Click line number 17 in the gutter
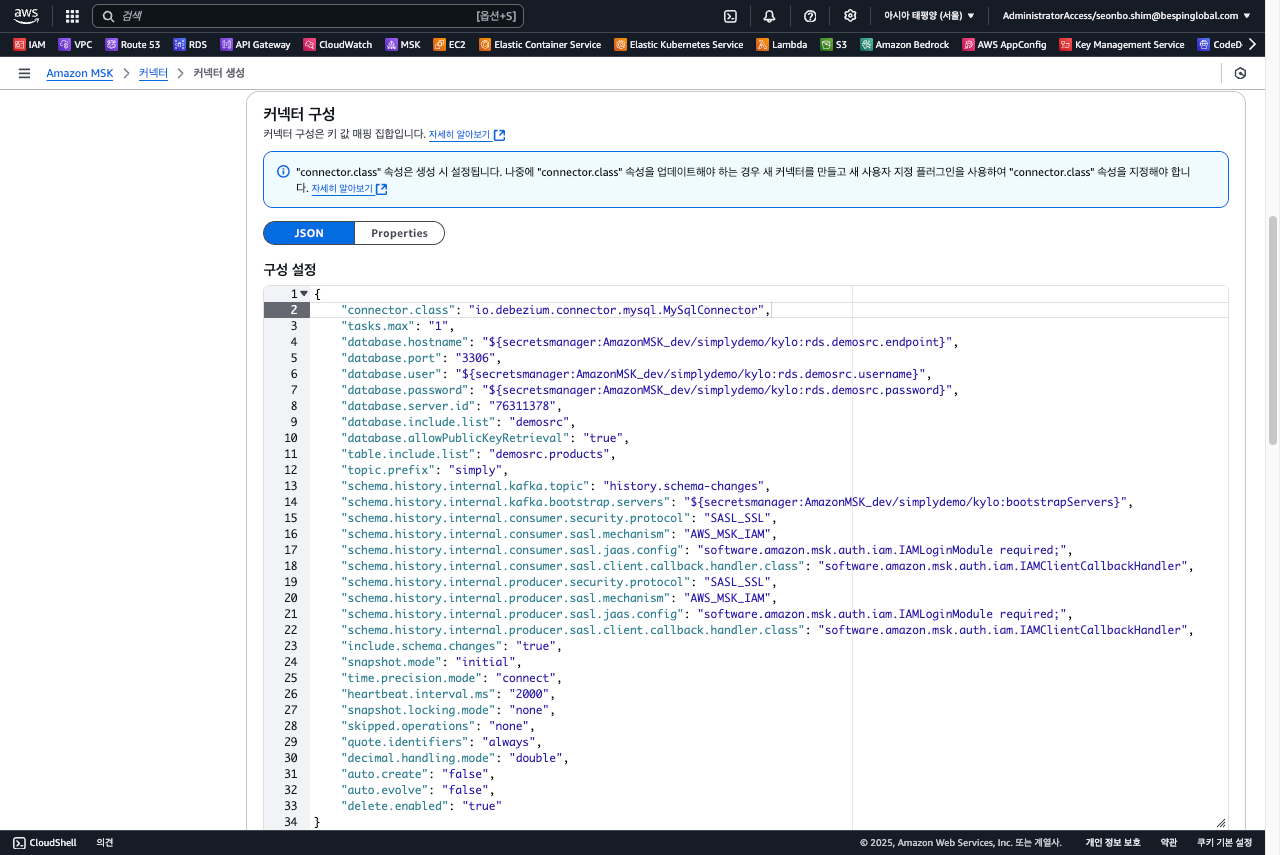 (291, 550)
